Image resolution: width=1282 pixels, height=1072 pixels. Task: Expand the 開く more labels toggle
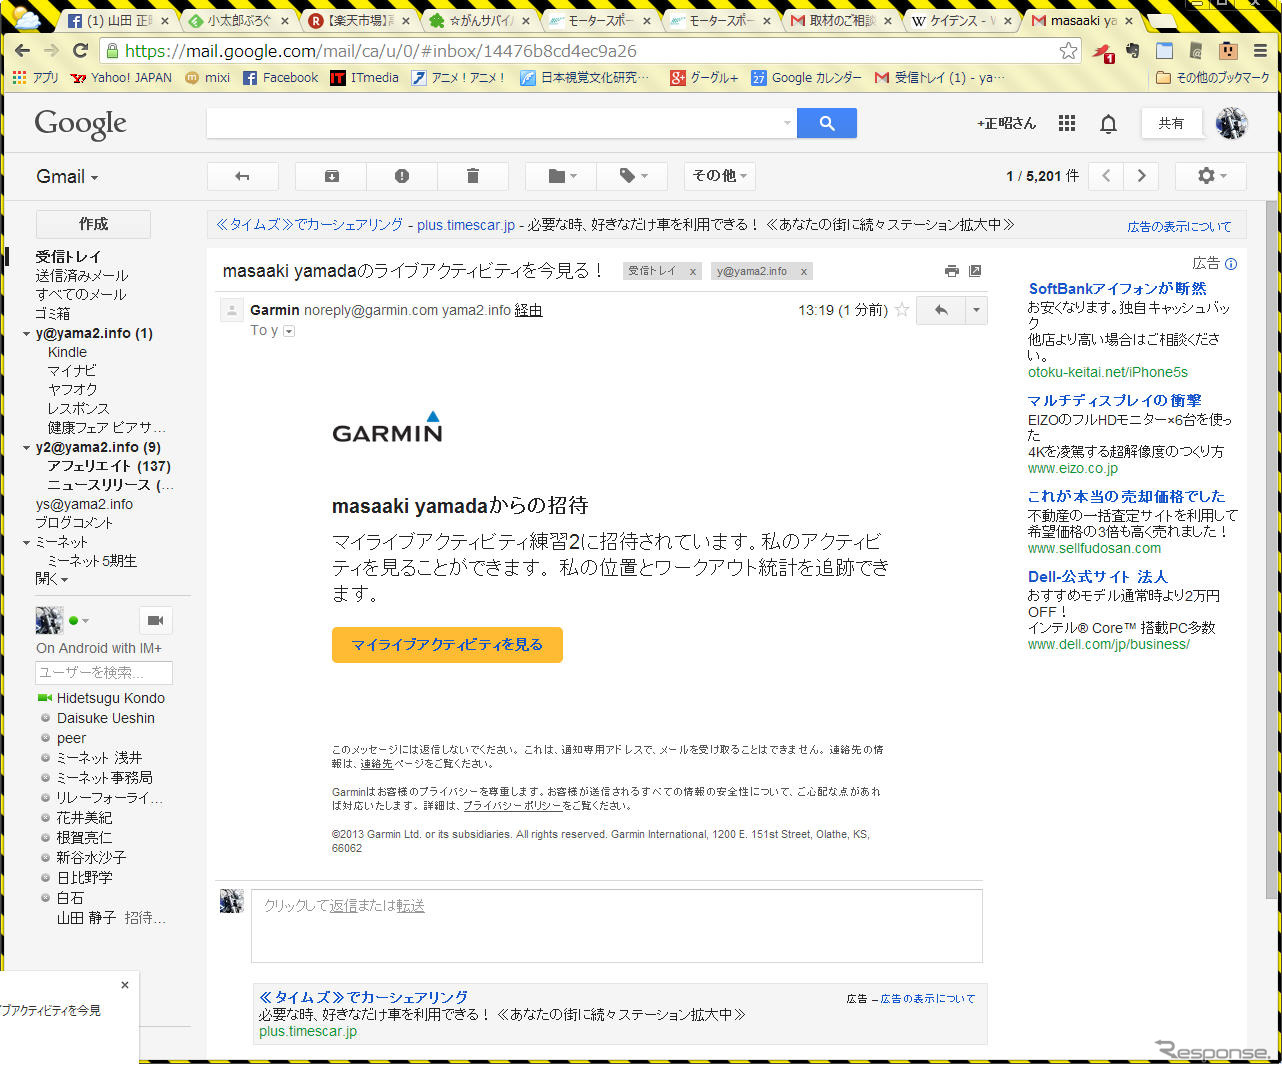[x=52, y=579]
